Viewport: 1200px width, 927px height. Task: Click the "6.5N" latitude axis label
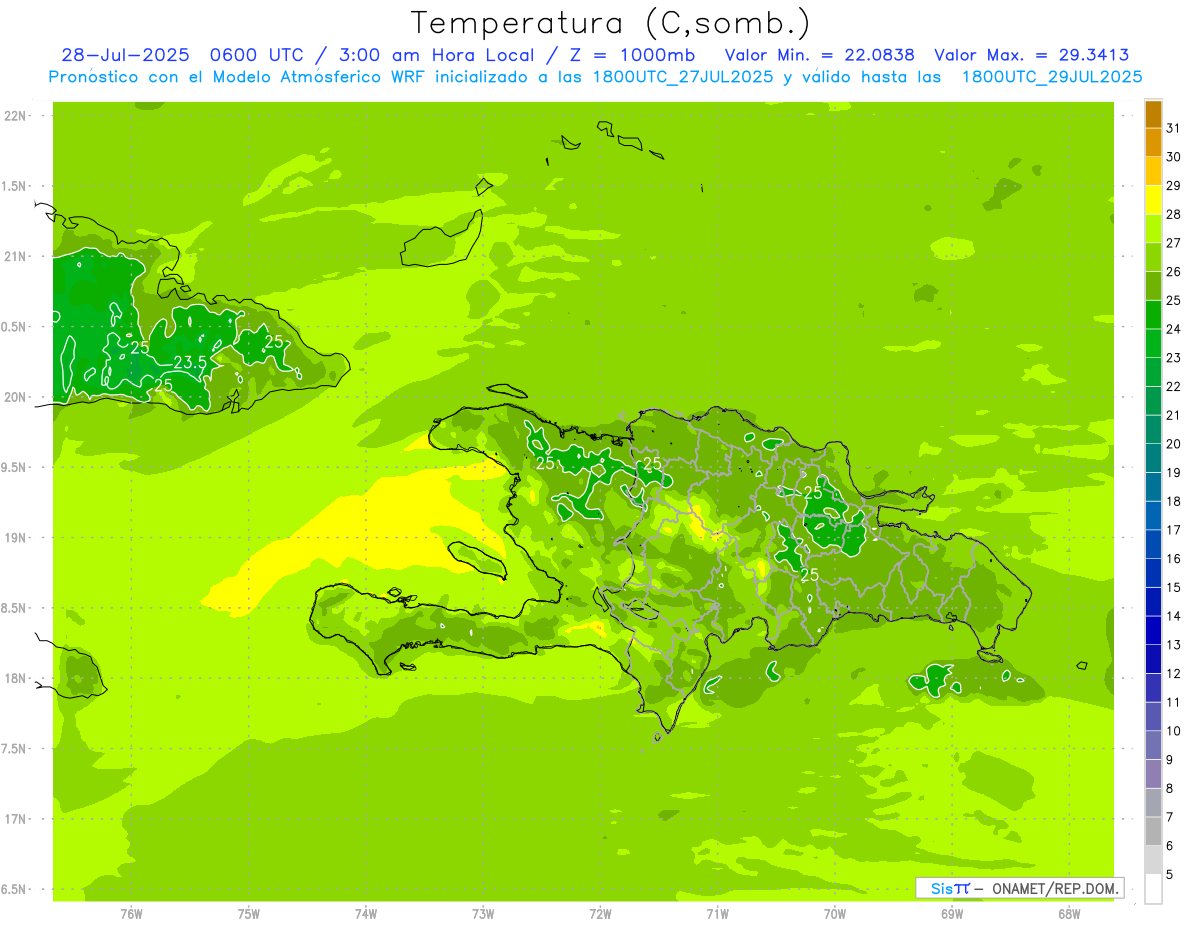[15, 889]
